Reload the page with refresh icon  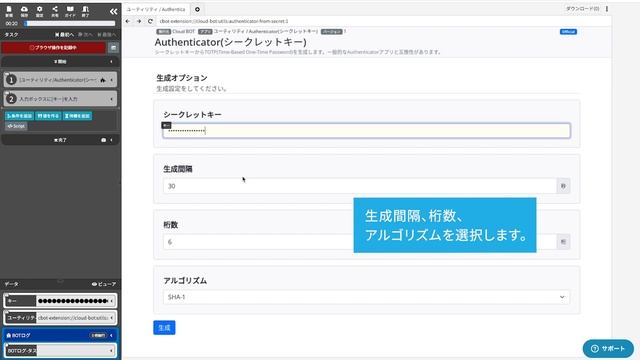coord(150,21)
